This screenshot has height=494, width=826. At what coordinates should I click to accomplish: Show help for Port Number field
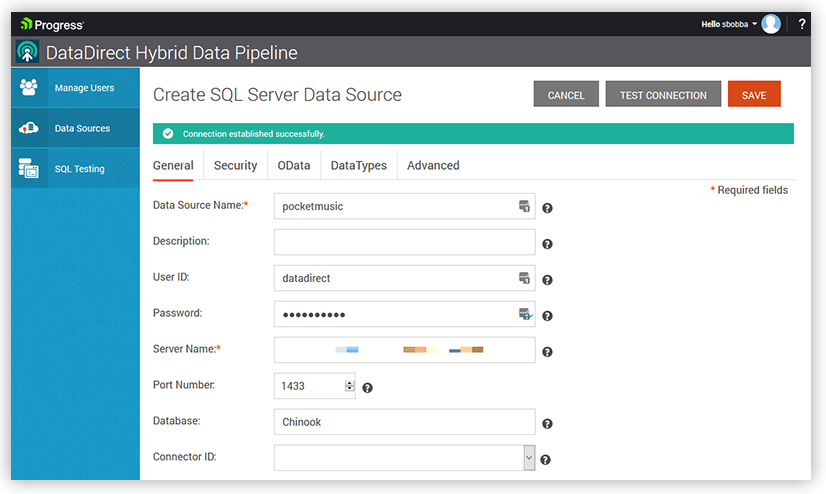pos(368,388)
